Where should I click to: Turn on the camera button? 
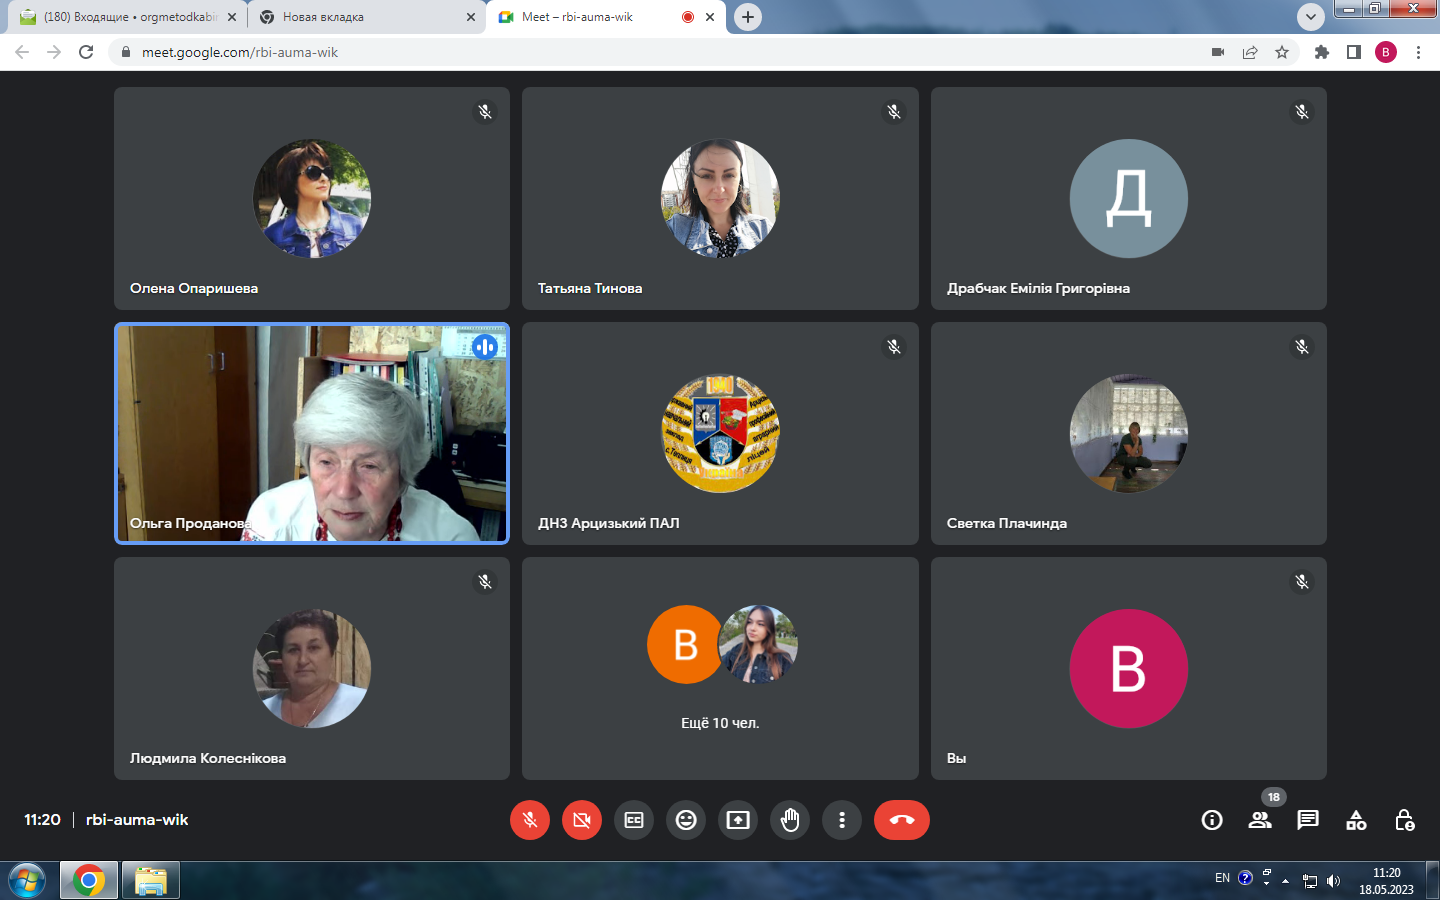point(582,820)
